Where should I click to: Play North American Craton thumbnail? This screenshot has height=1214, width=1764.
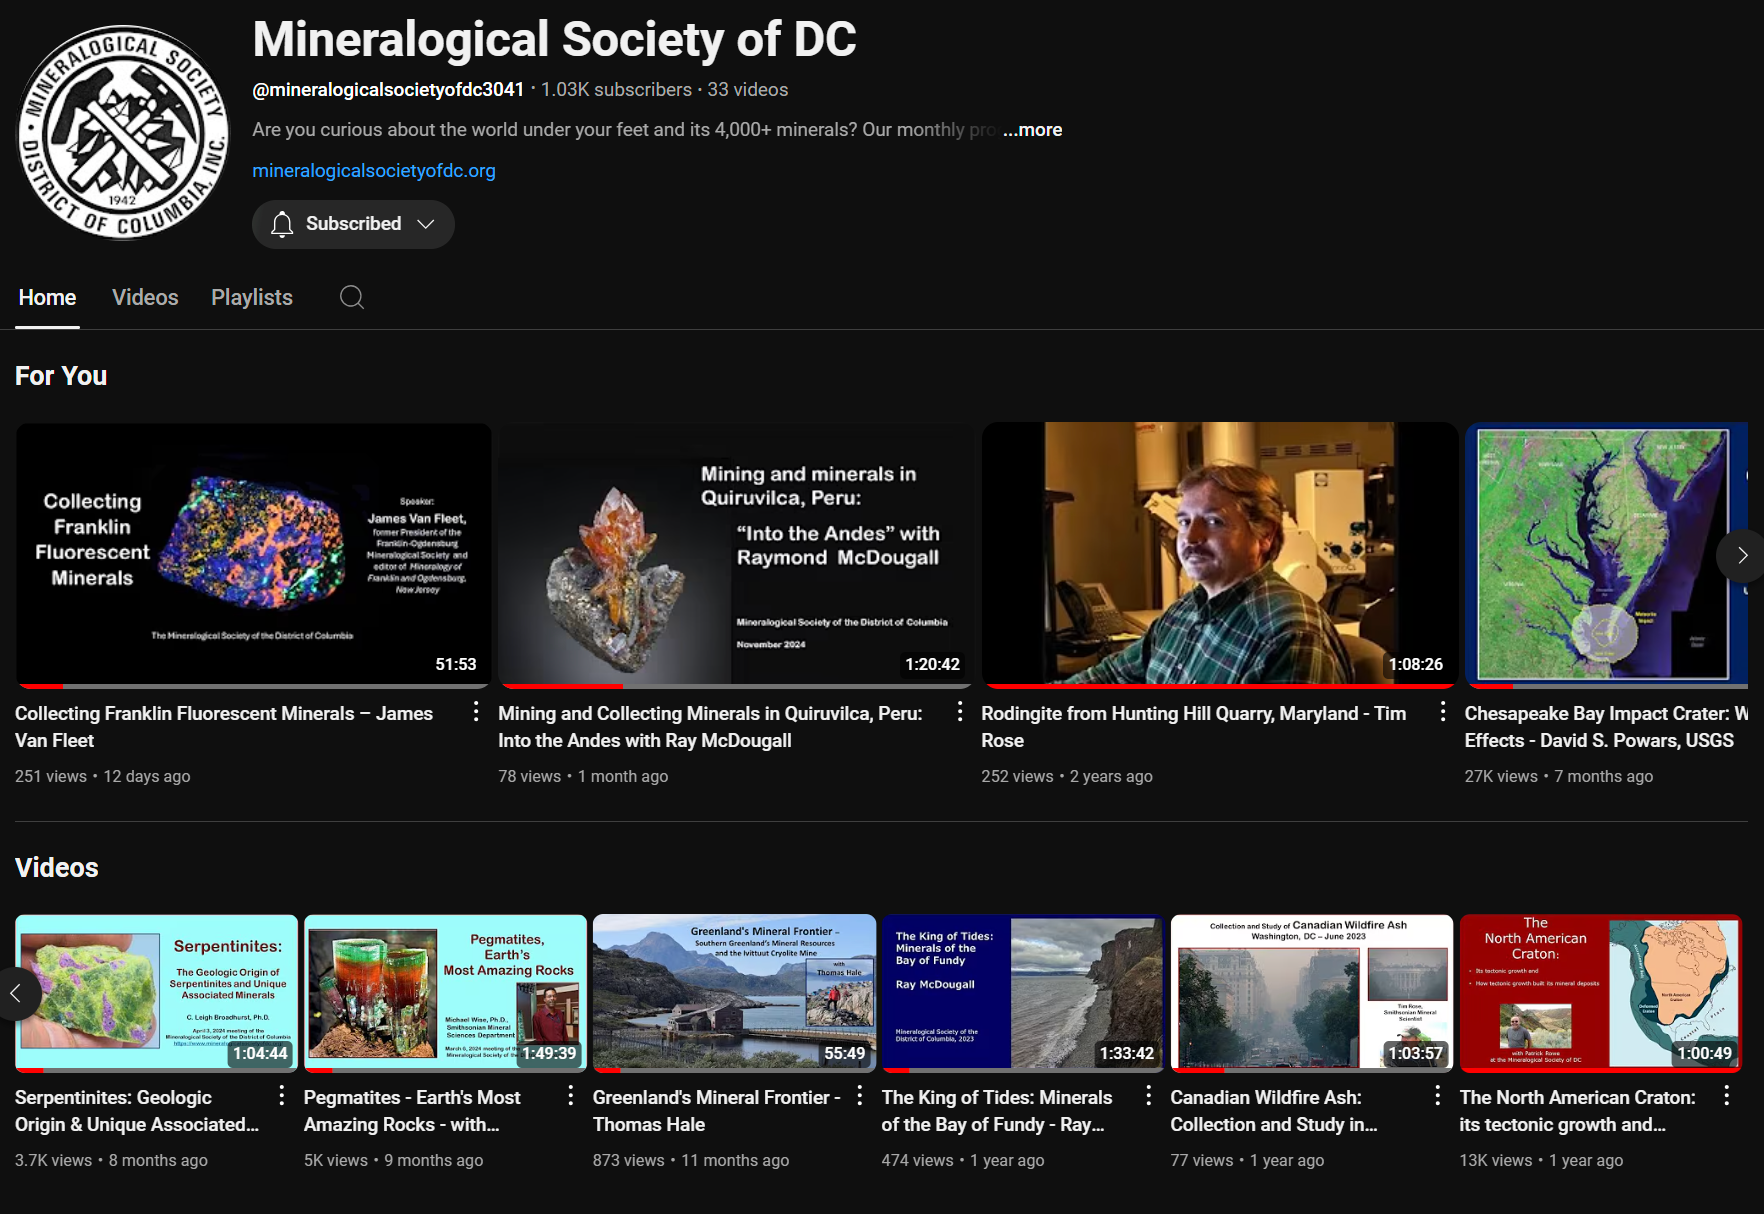coord(1601,992)
